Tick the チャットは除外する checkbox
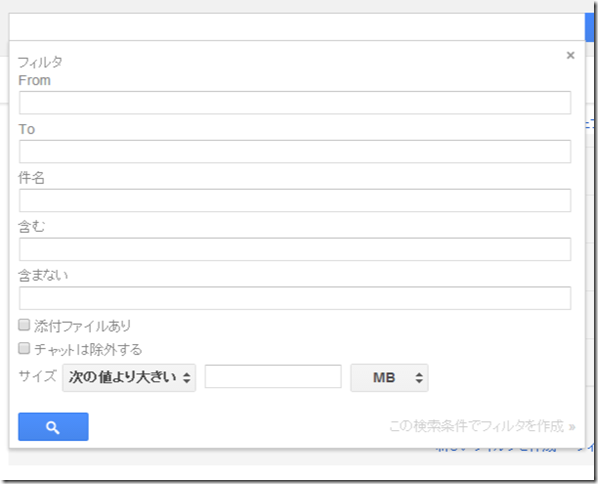598x484 pixels. tap(24, 348)
